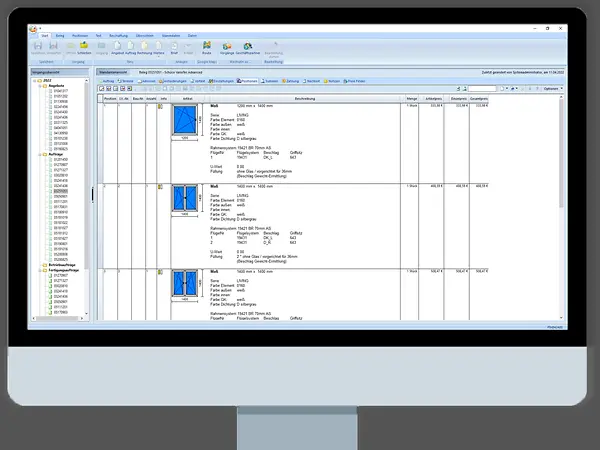Click the Speichern save icon in ribbon
The width and height of the screenshot is (600, 450).
39,46
